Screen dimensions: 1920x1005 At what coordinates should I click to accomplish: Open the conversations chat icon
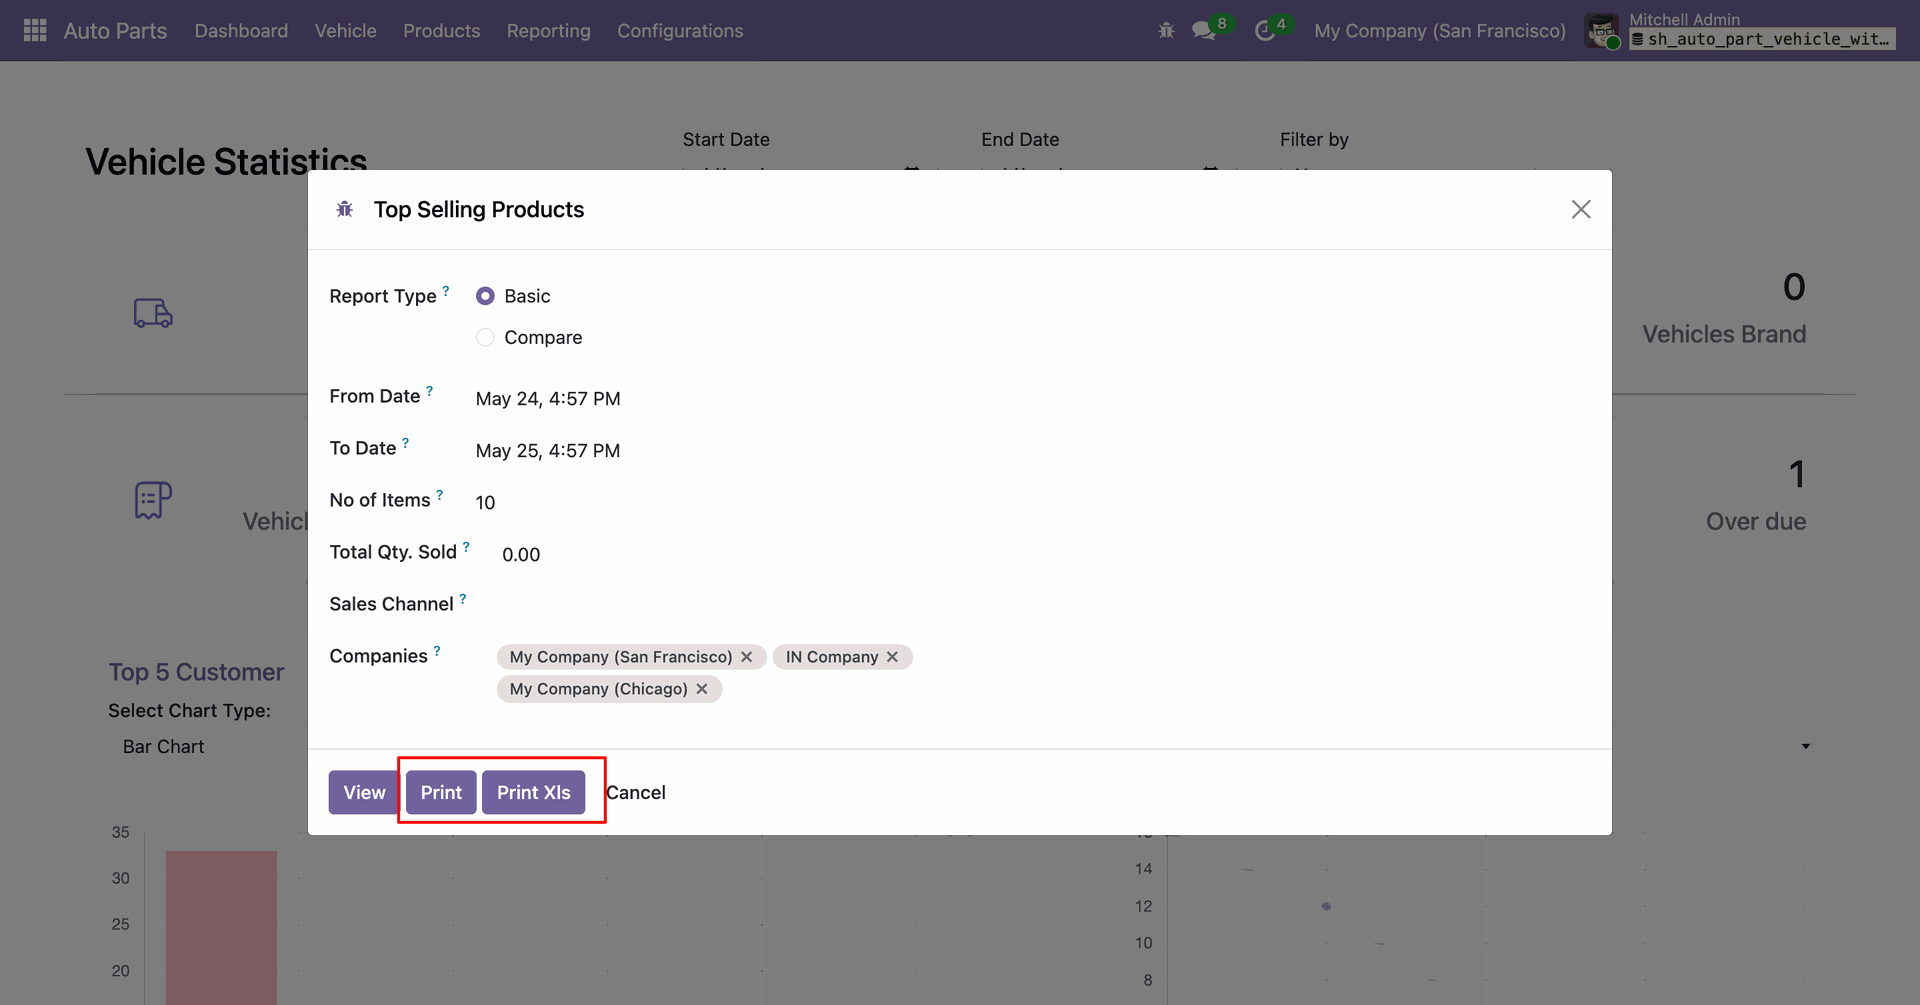1204,31
